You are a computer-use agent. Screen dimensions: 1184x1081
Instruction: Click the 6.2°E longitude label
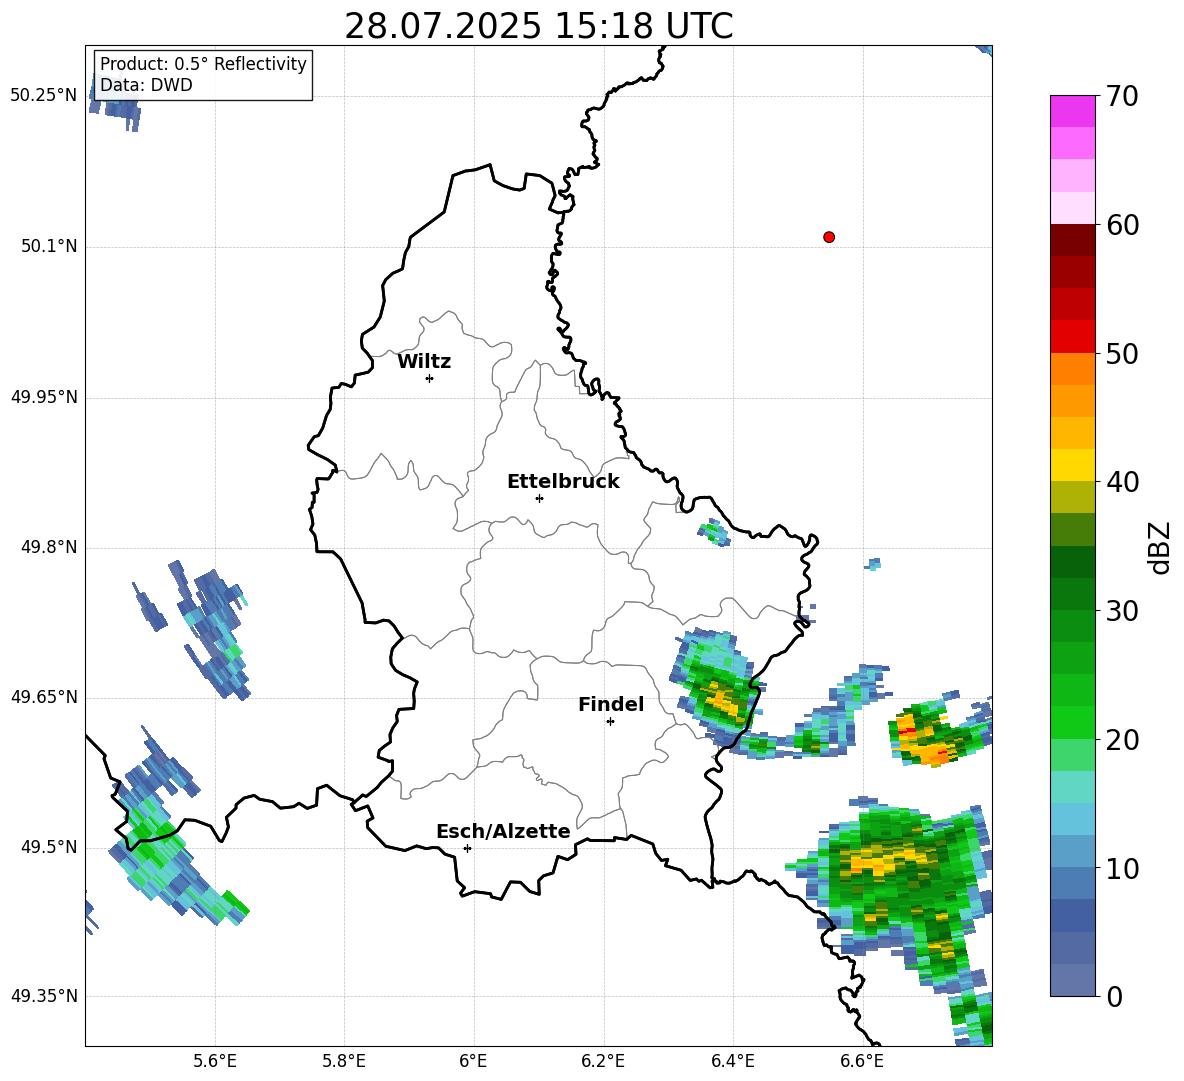(x=603, y=1061)
